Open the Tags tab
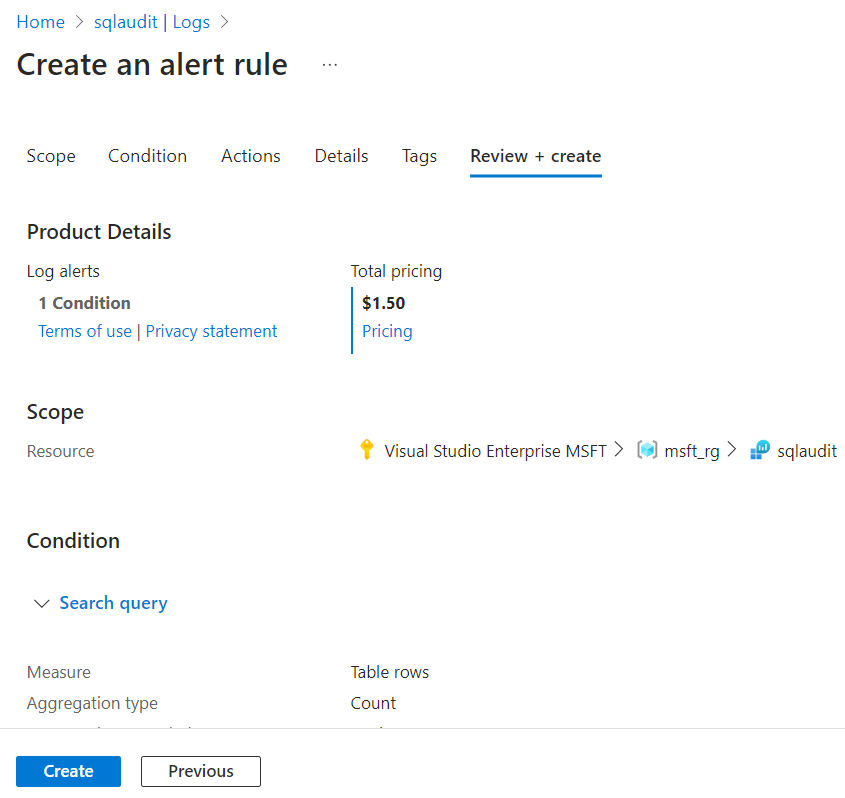The height and width of the screenshot is (798, 845). [419, 156]
